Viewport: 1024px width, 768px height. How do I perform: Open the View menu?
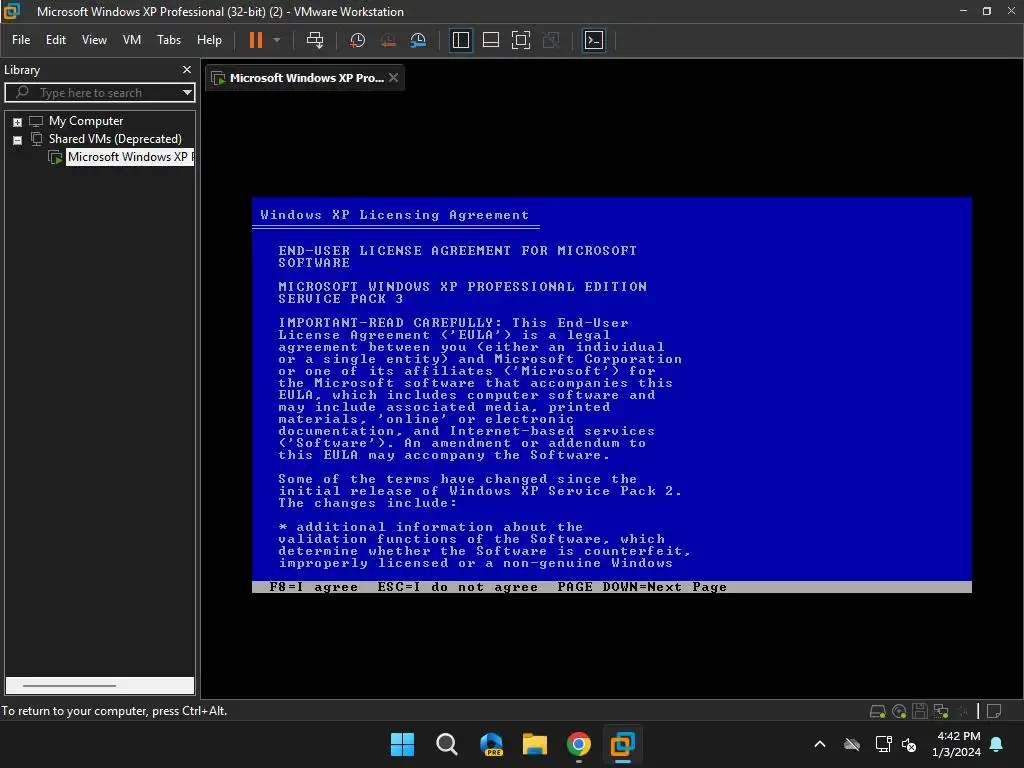tap(94, 40)
